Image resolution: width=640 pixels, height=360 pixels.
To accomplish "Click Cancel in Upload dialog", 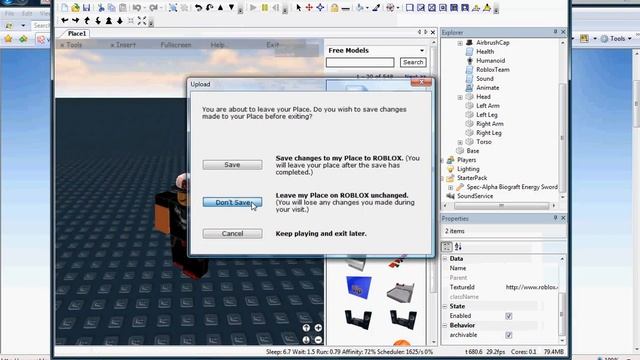I will click(232, 233).
